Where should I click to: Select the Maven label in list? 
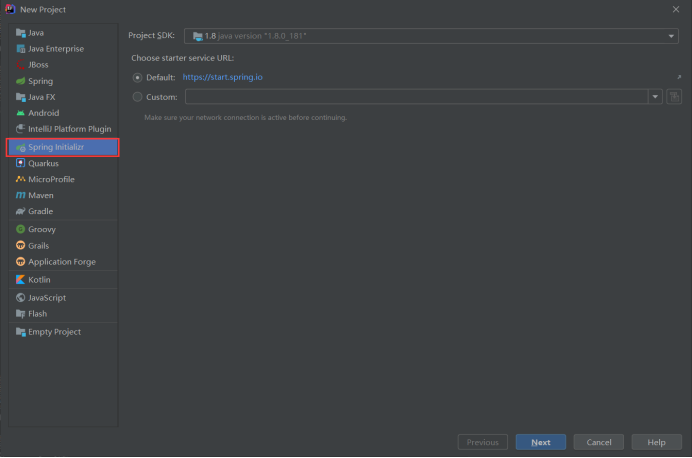point(41,195)
